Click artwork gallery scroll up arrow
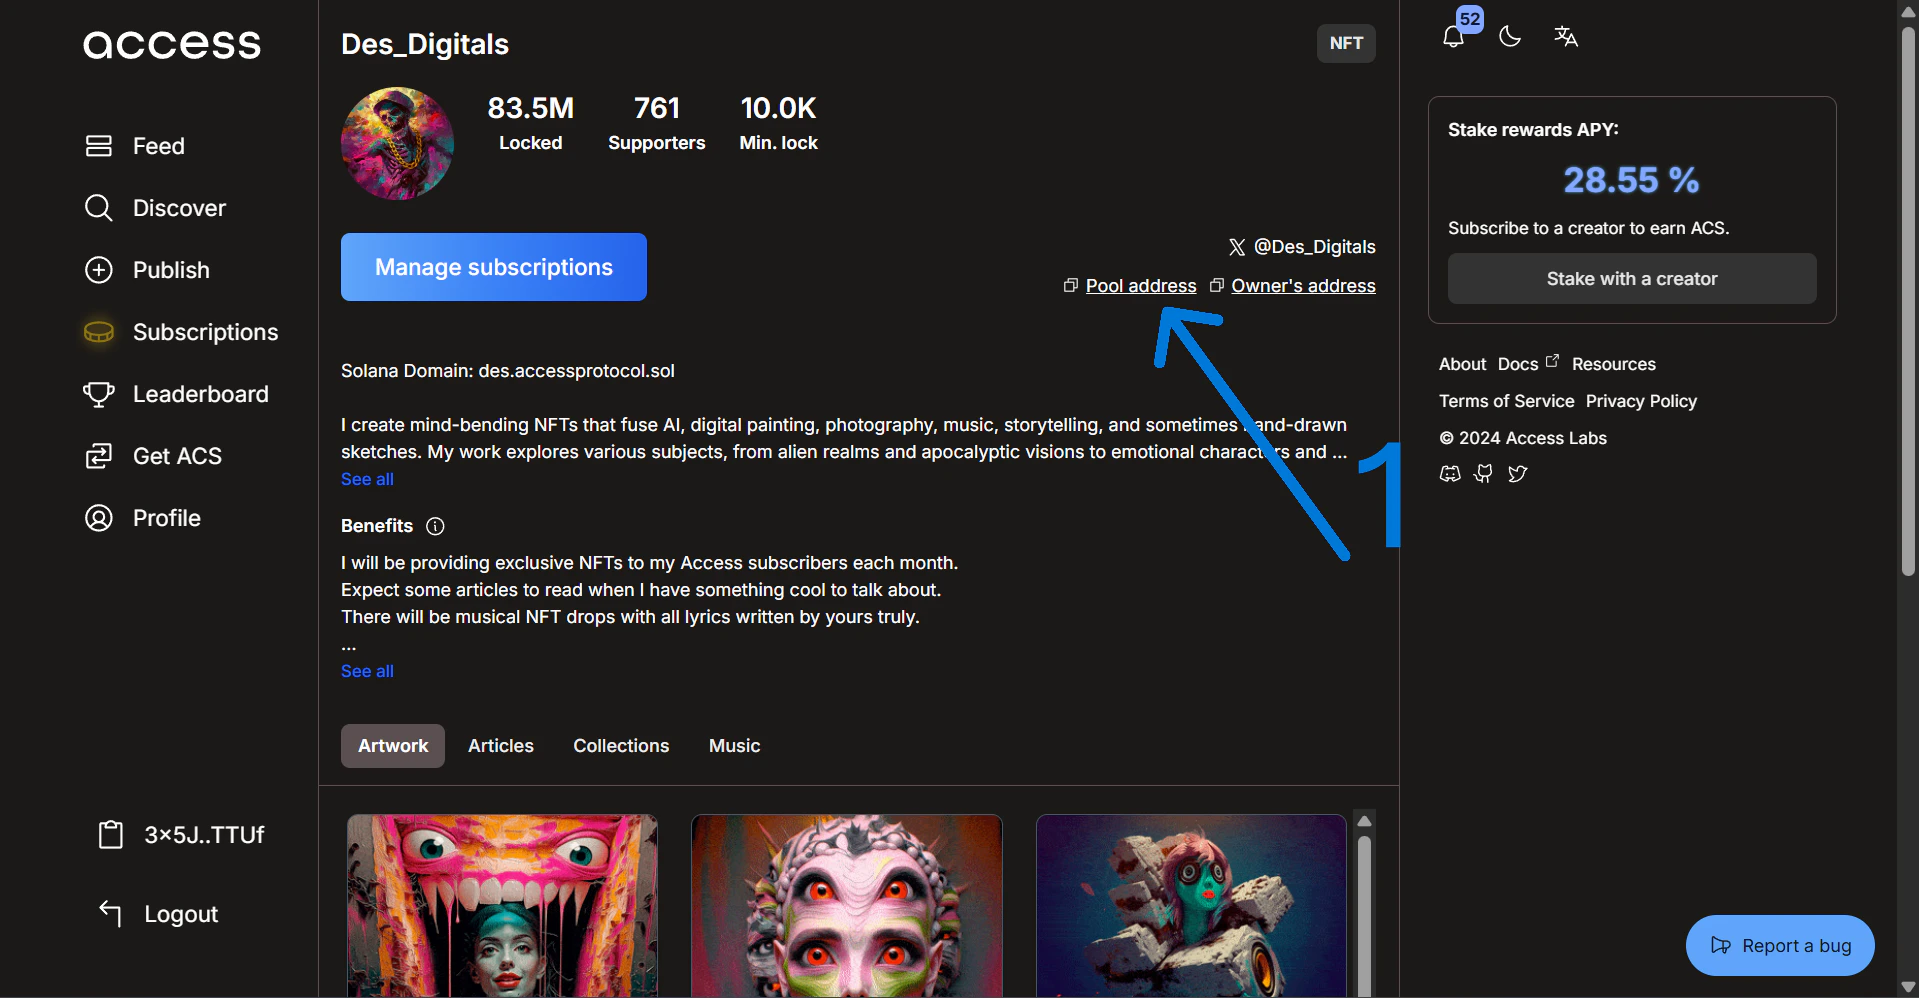The height and width of the screenshot is (998, 1919). 1364,821
